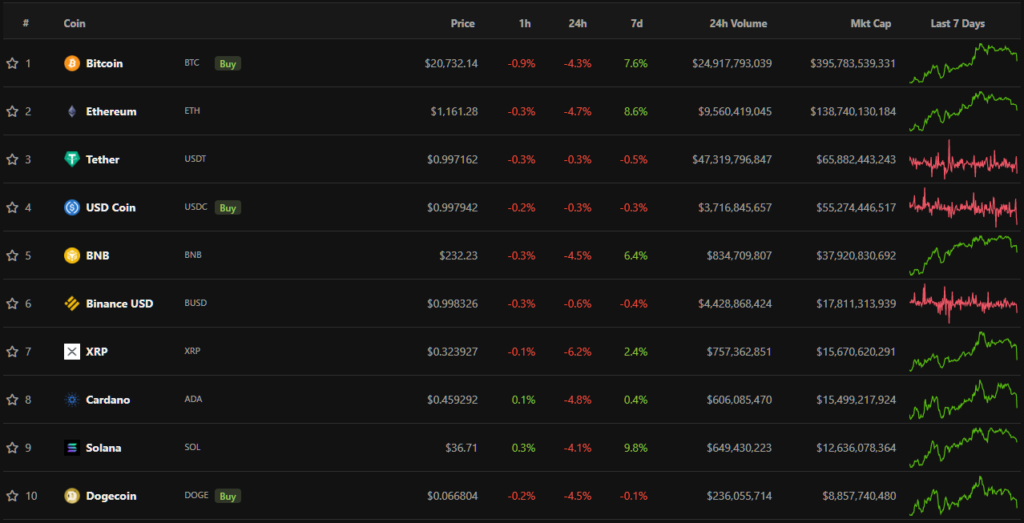
Task: Click the Buy button for Dogecoin
Action: (228, 496)
